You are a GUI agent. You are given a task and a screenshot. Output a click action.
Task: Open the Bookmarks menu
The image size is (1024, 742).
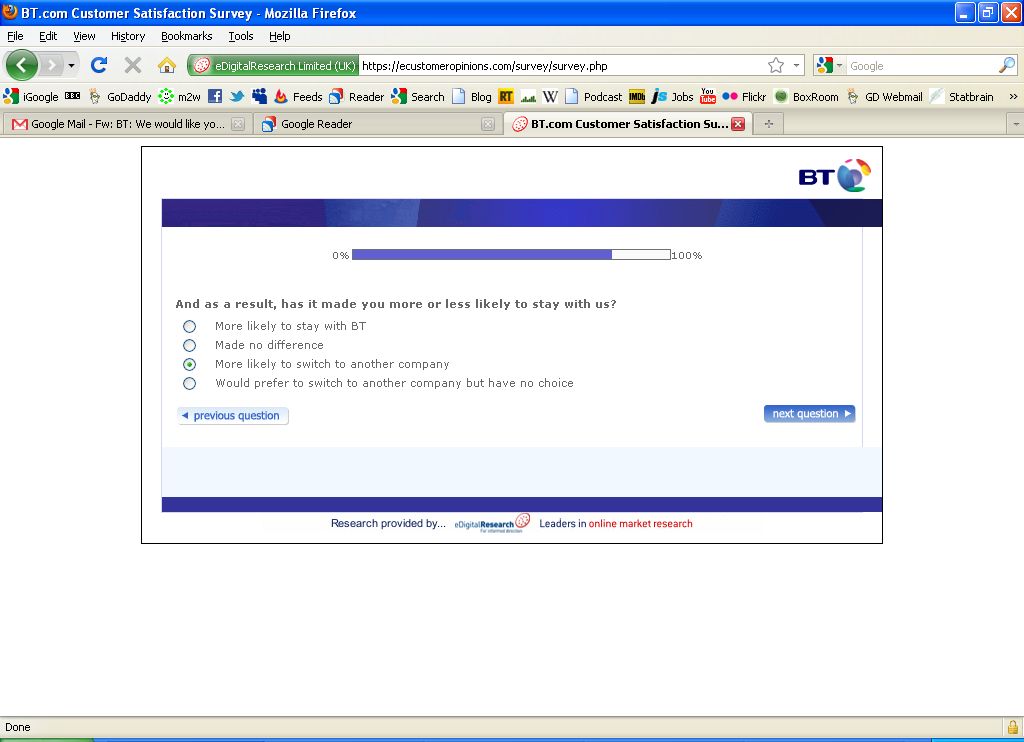coord(186,36)
